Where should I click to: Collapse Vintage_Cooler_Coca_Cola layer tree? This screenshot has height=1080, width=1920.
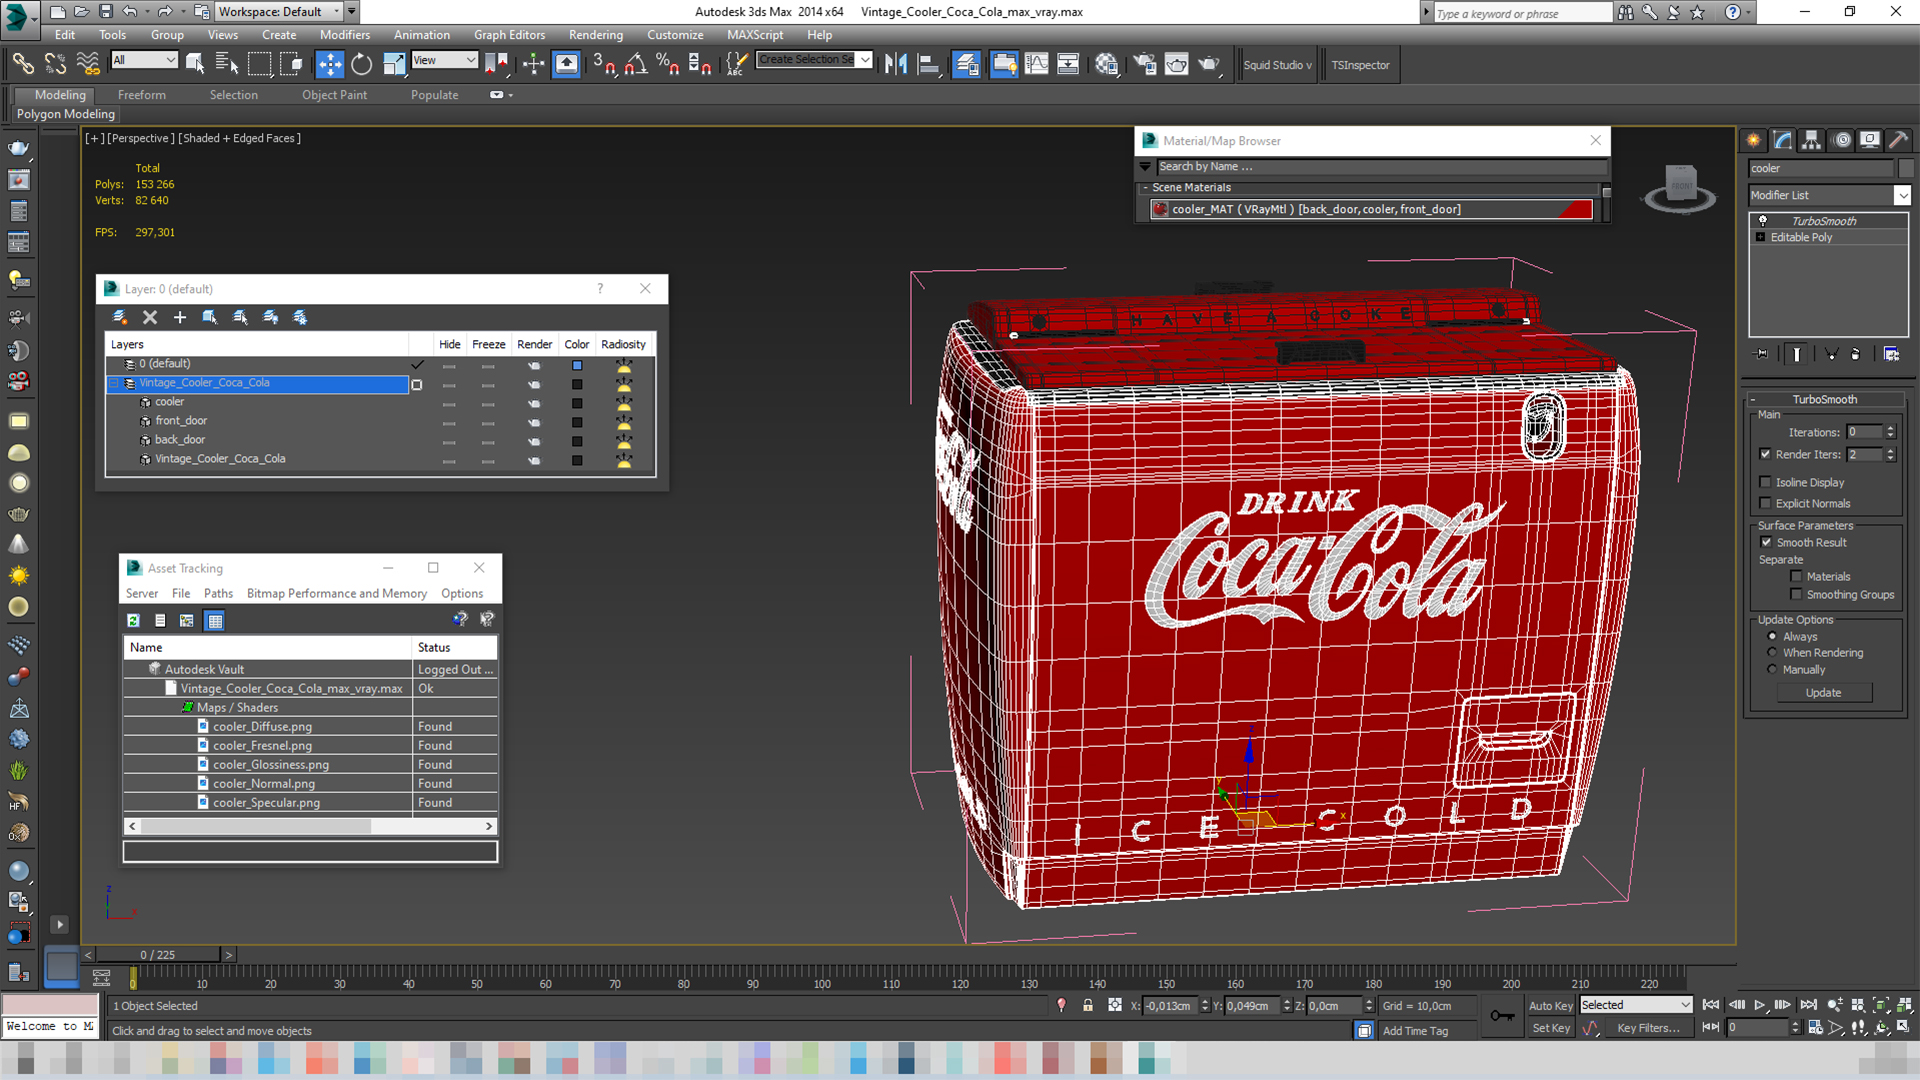click(x=114, y=383)
